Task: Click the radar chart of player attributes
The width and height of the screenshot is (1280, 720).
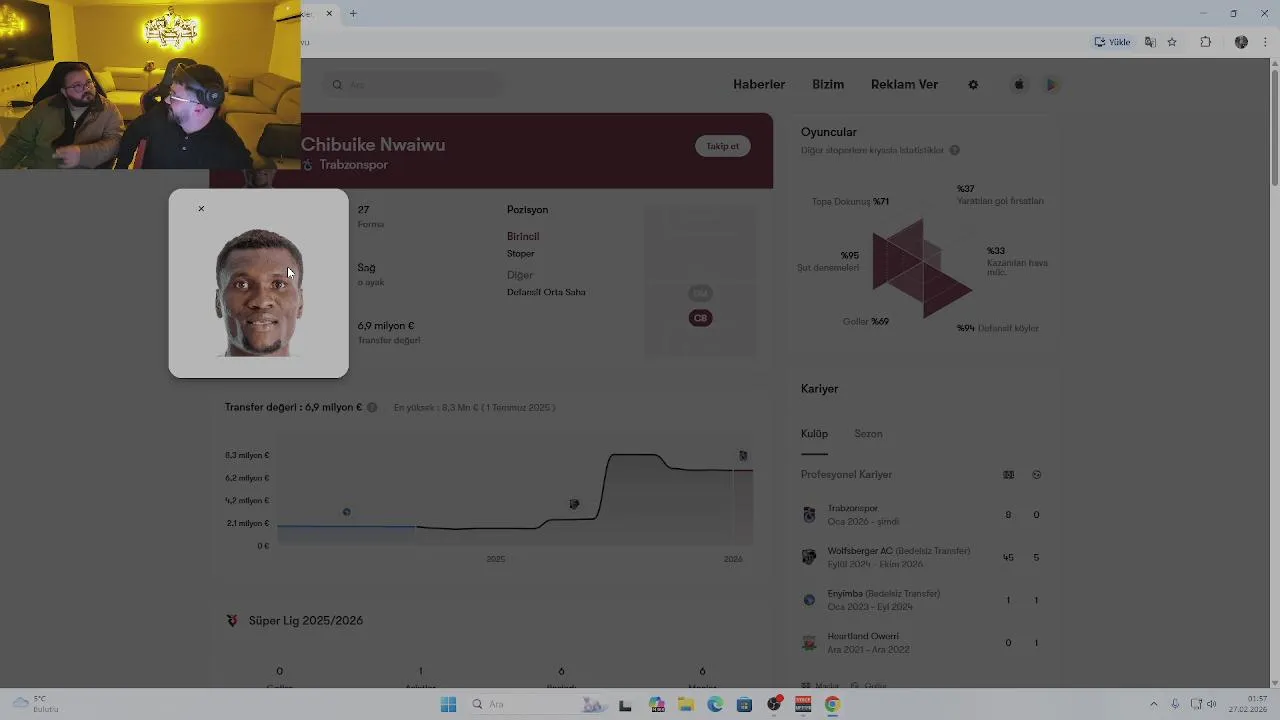Action: (x=921, y=268)
